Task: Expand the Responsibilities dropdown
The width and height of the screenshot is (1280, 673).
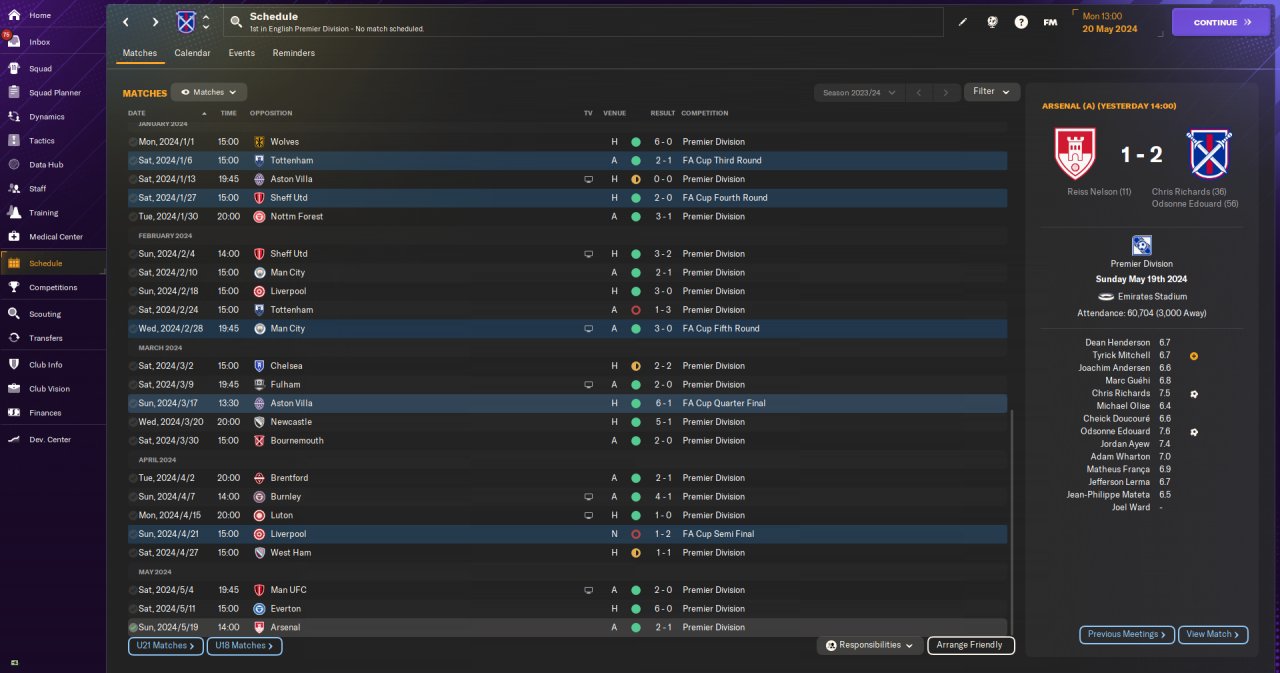Action: [869, 645]
